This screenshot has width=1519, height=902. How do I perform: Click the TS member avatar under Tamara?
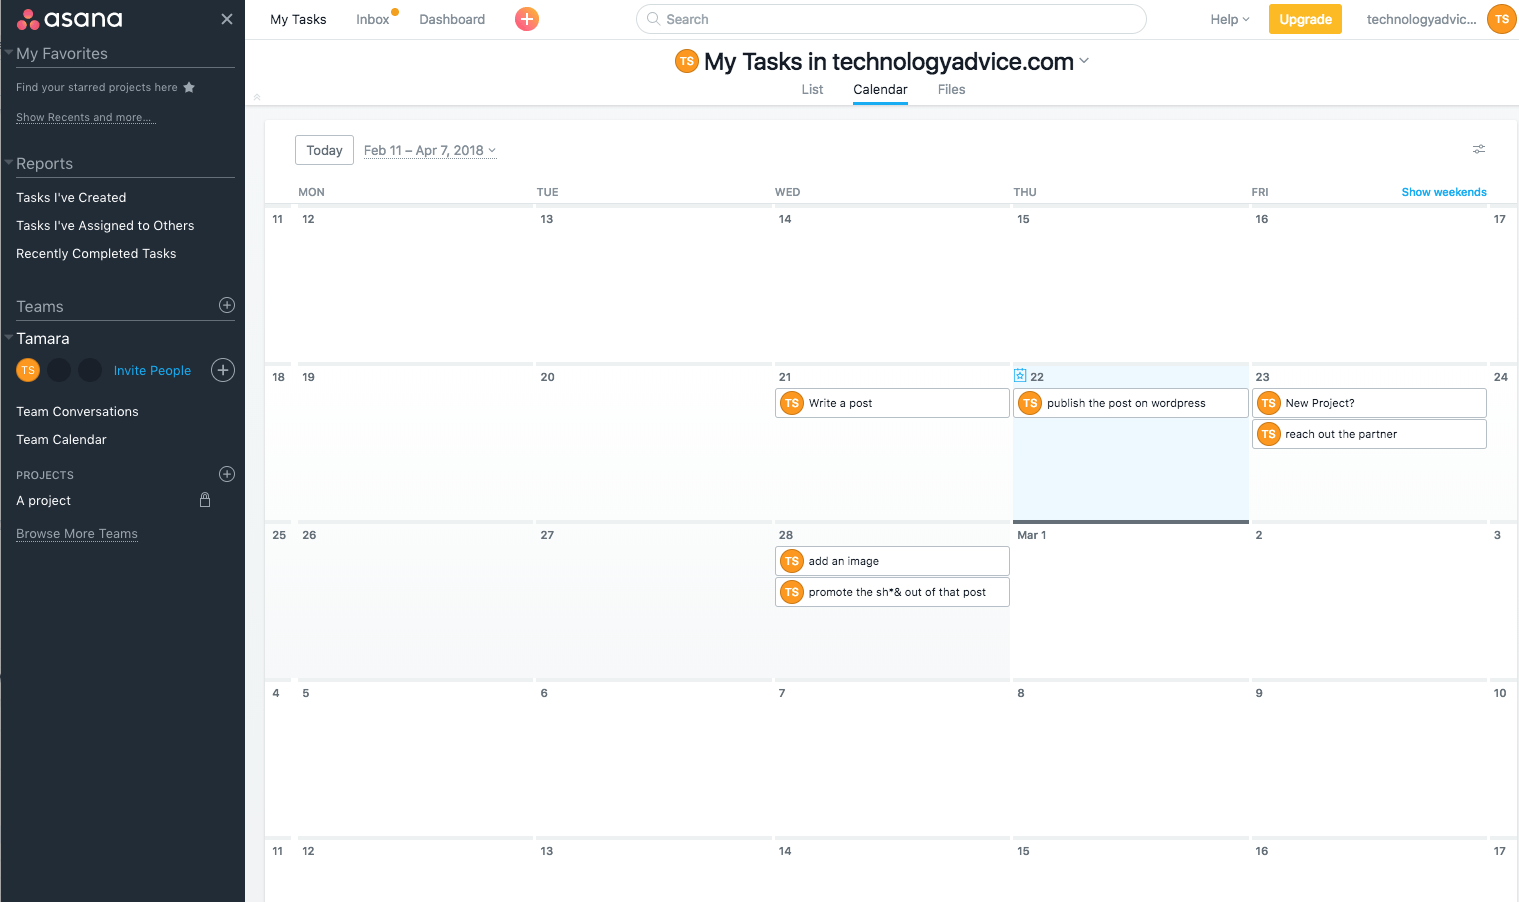click(x=28, y=370)
